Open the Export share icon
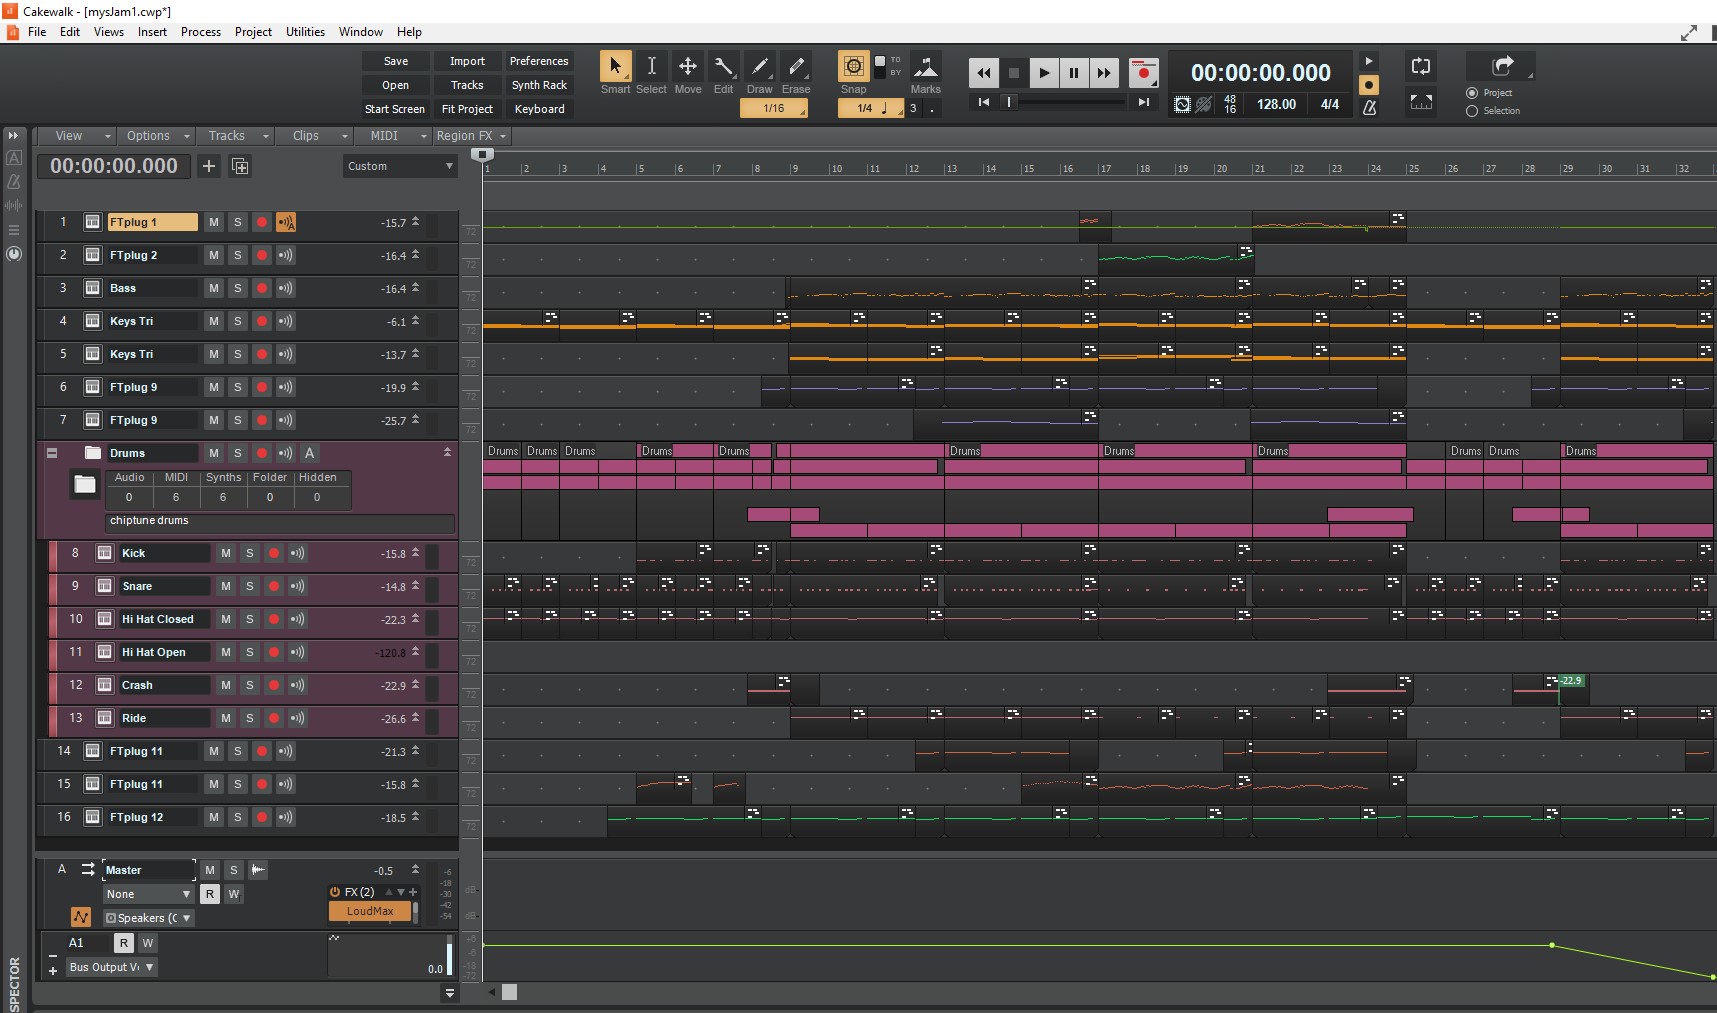Image resolution: width=1717 pixels, height=1013 pixels. [1502, 66]
